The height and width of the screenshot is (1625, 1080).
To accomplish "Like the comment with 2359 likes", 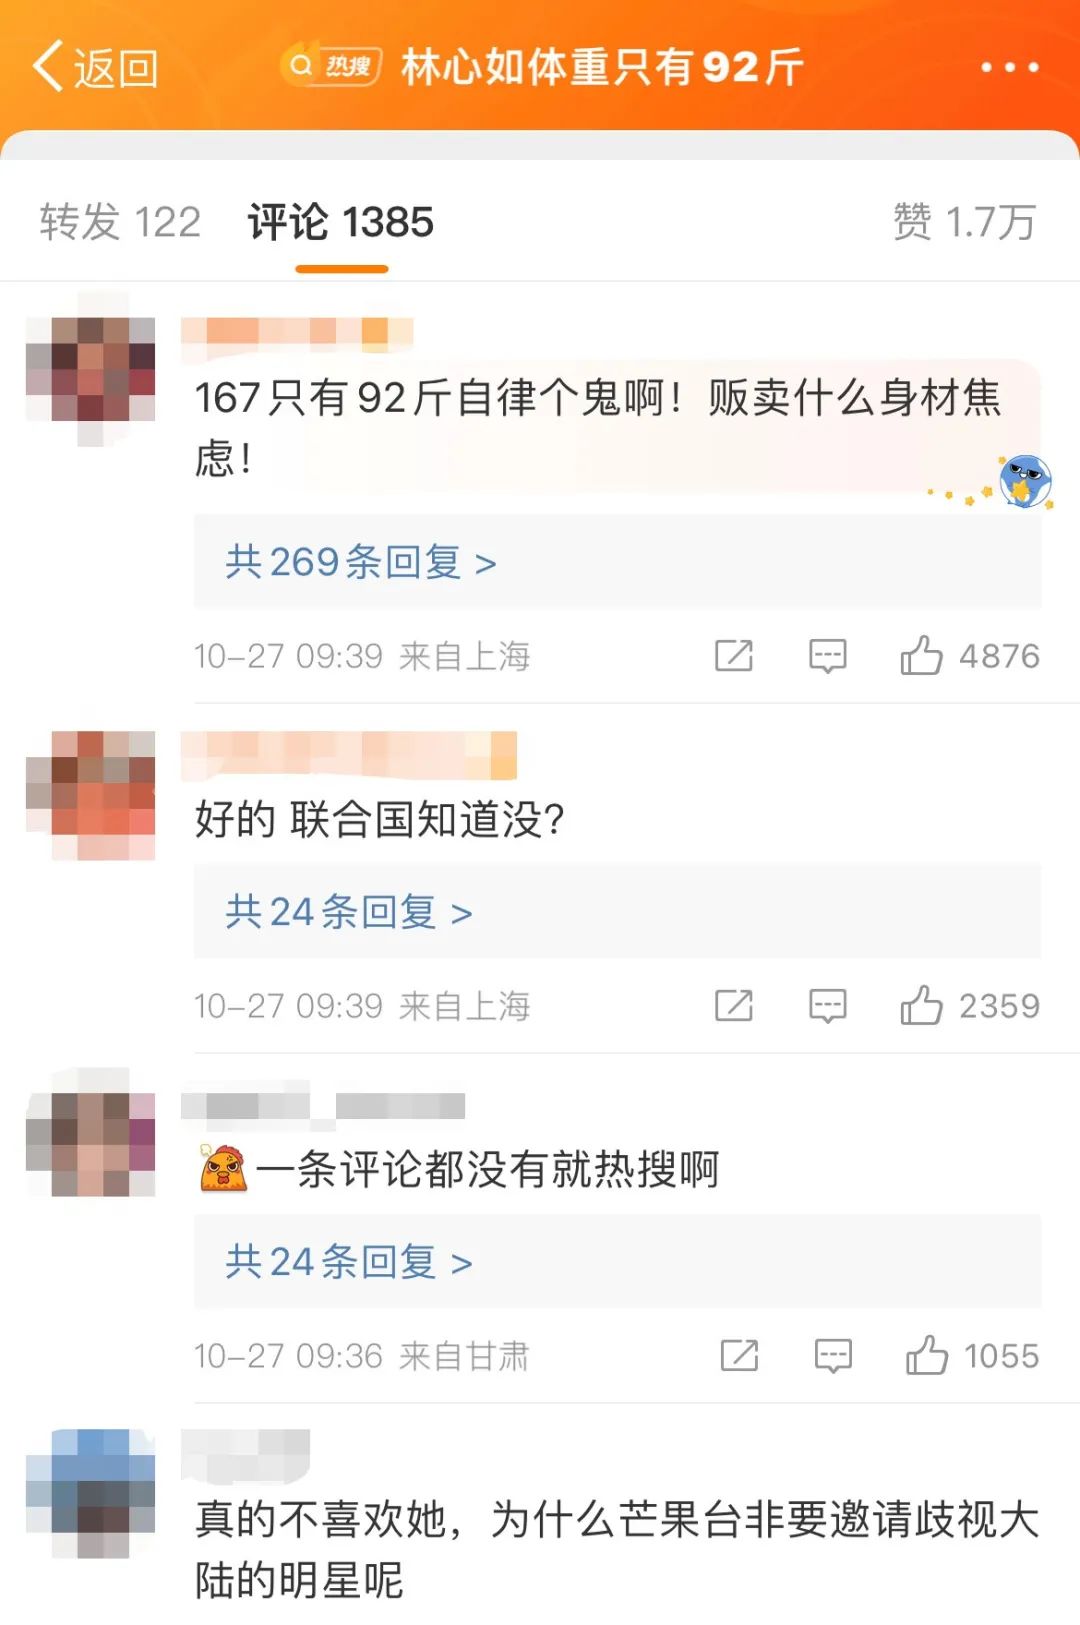I will coord(921,1006).
